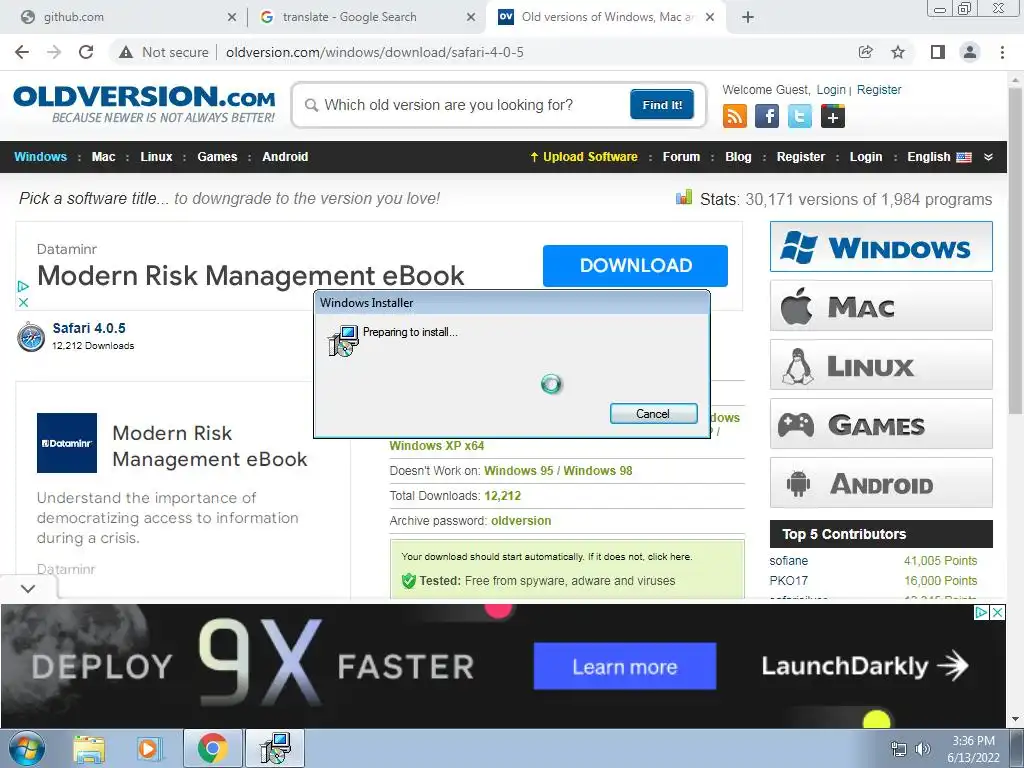Click Upload Software in the navbar
The image size is (1024, 768).
[x=584, y=157]
